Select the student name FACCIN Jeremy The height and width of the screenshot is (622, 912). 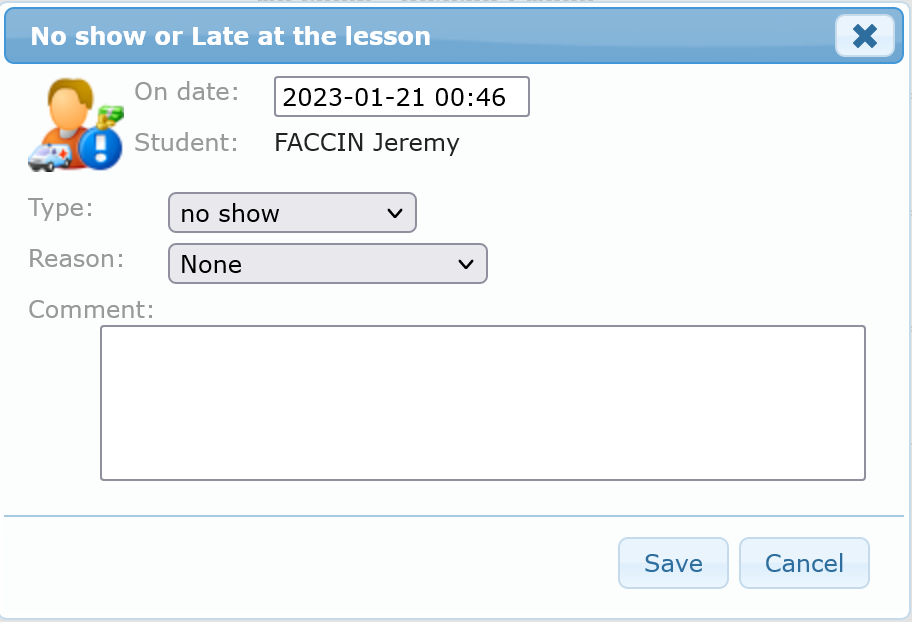click(366, 143)
